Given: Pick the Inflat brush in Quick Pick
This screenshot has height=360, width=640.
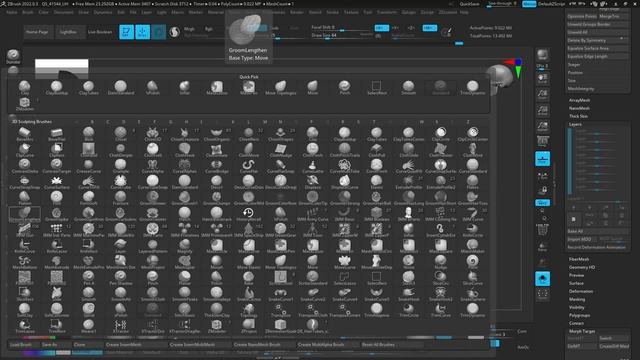Looking at the screenshot, I should click(x=184, y=87).
